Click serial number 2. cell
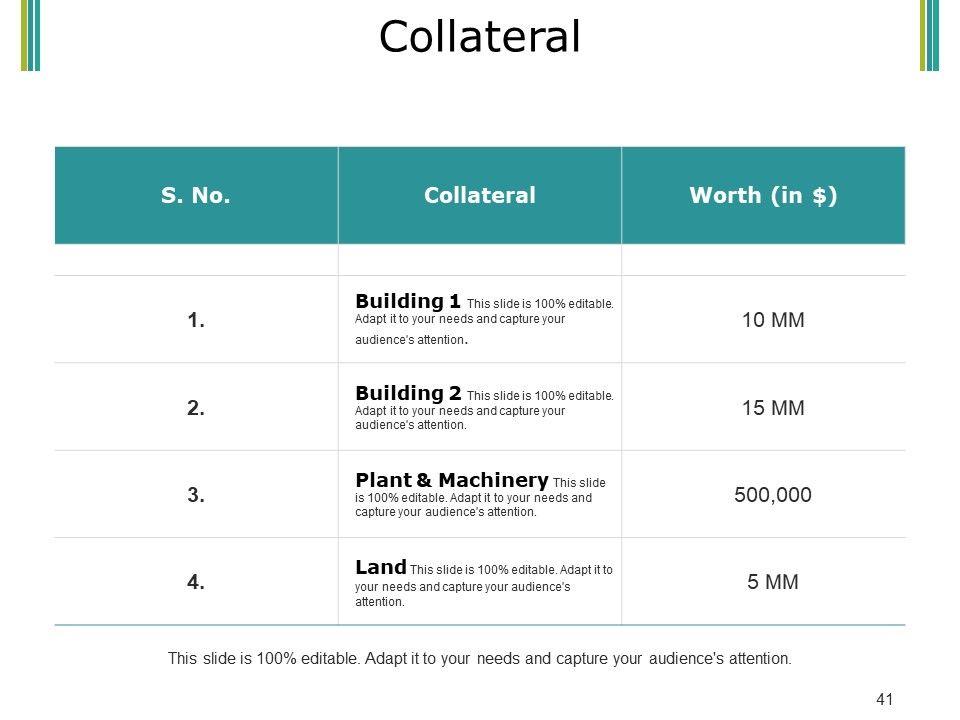 pyautogui.click(x=196, y=408)
